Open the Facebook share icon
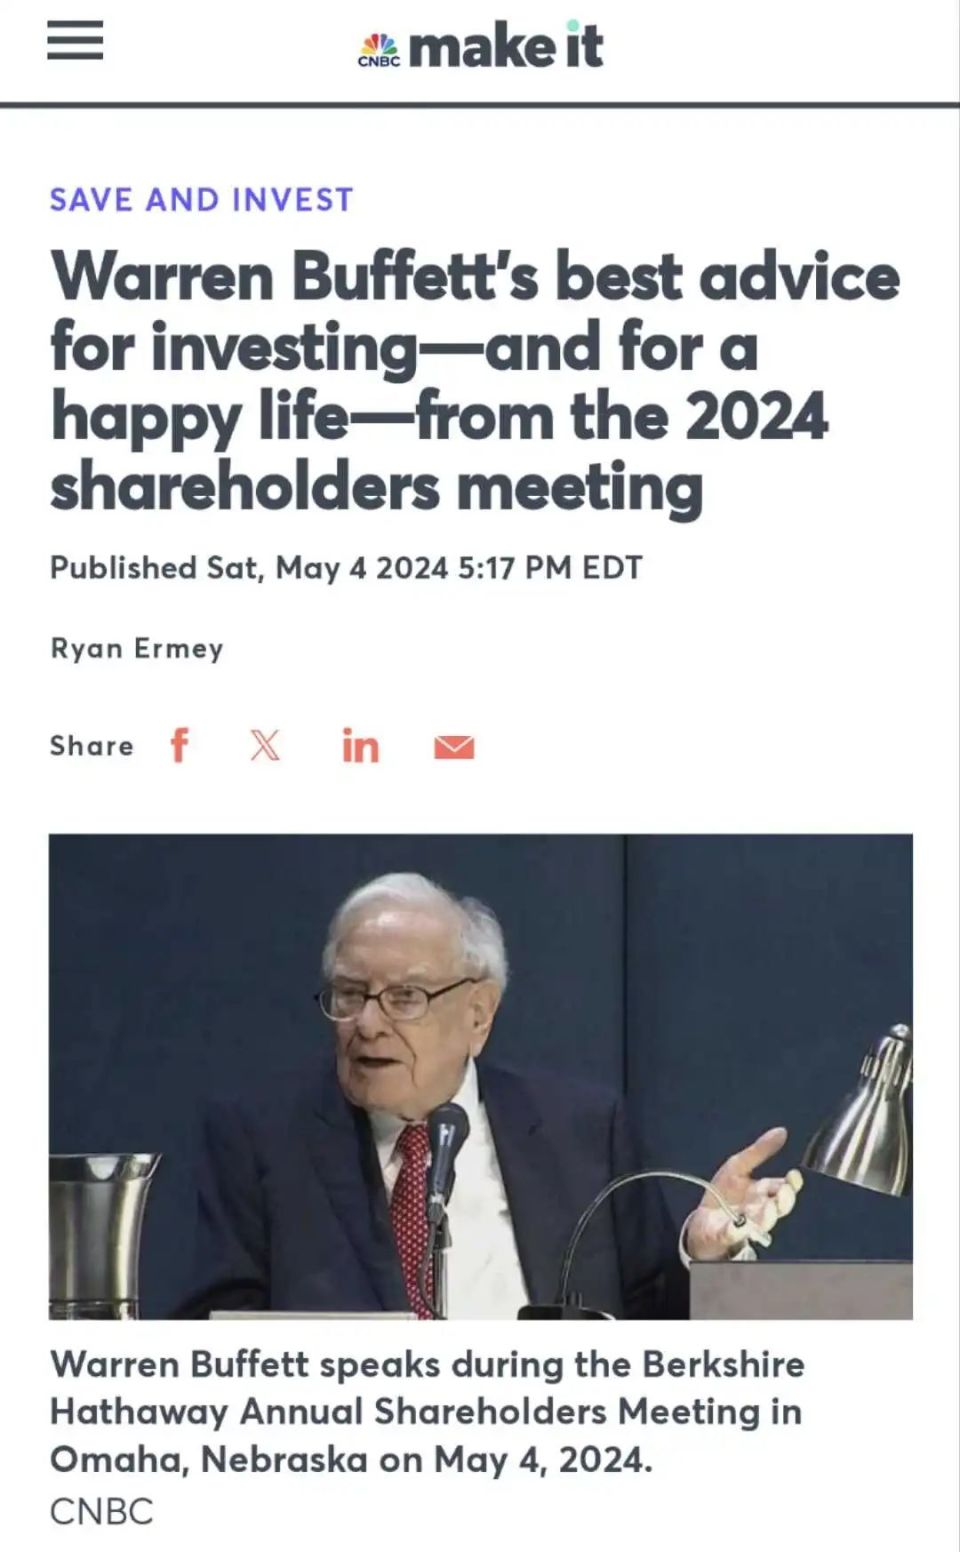Screen dimensions: 960x1552 click(x=181, y=745)
